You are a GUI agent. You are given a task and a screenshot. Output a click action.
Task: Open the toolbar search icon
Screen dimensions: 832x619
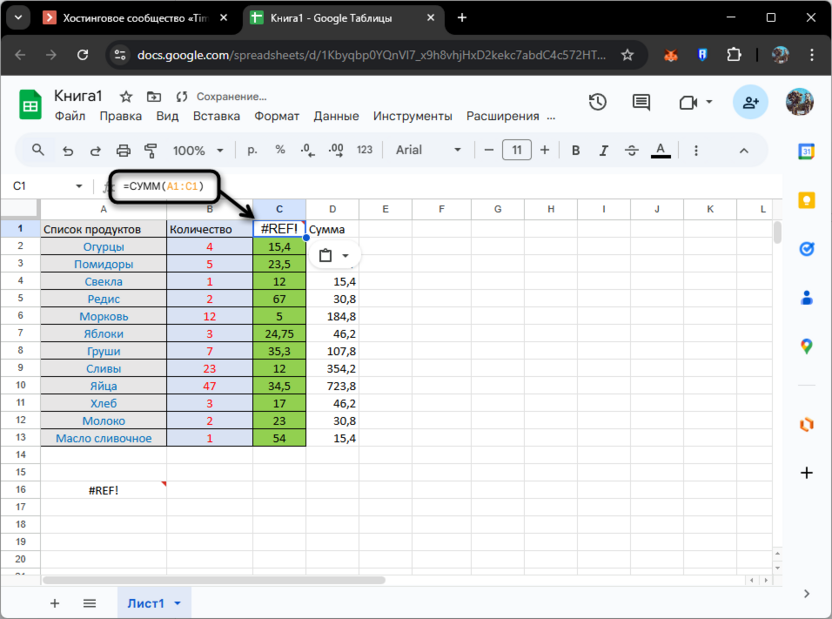(38, 150)
